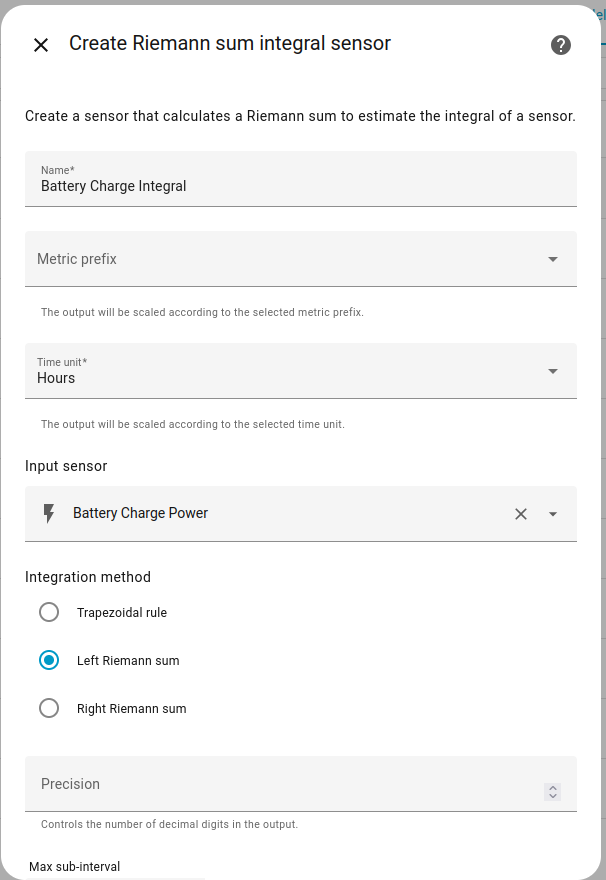Image resolution: width=606 pixels, height=880 pixels.
Task: Select Right Riemann sum radio button
Action: [x=49, y=708]
